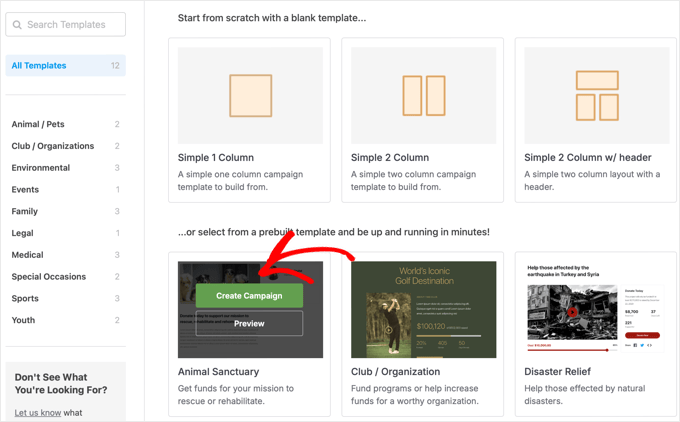Show Youth category templates
The width and height of the screenshot is (680, 422).
click(x=23, y=321)
